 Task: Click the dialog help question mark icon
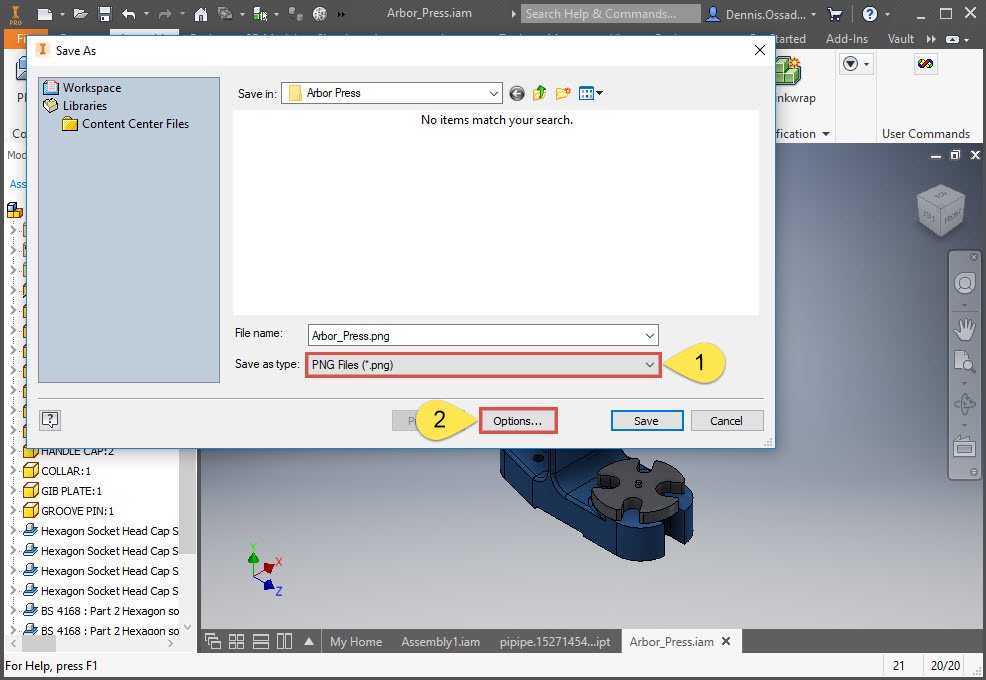click(49, 419)
